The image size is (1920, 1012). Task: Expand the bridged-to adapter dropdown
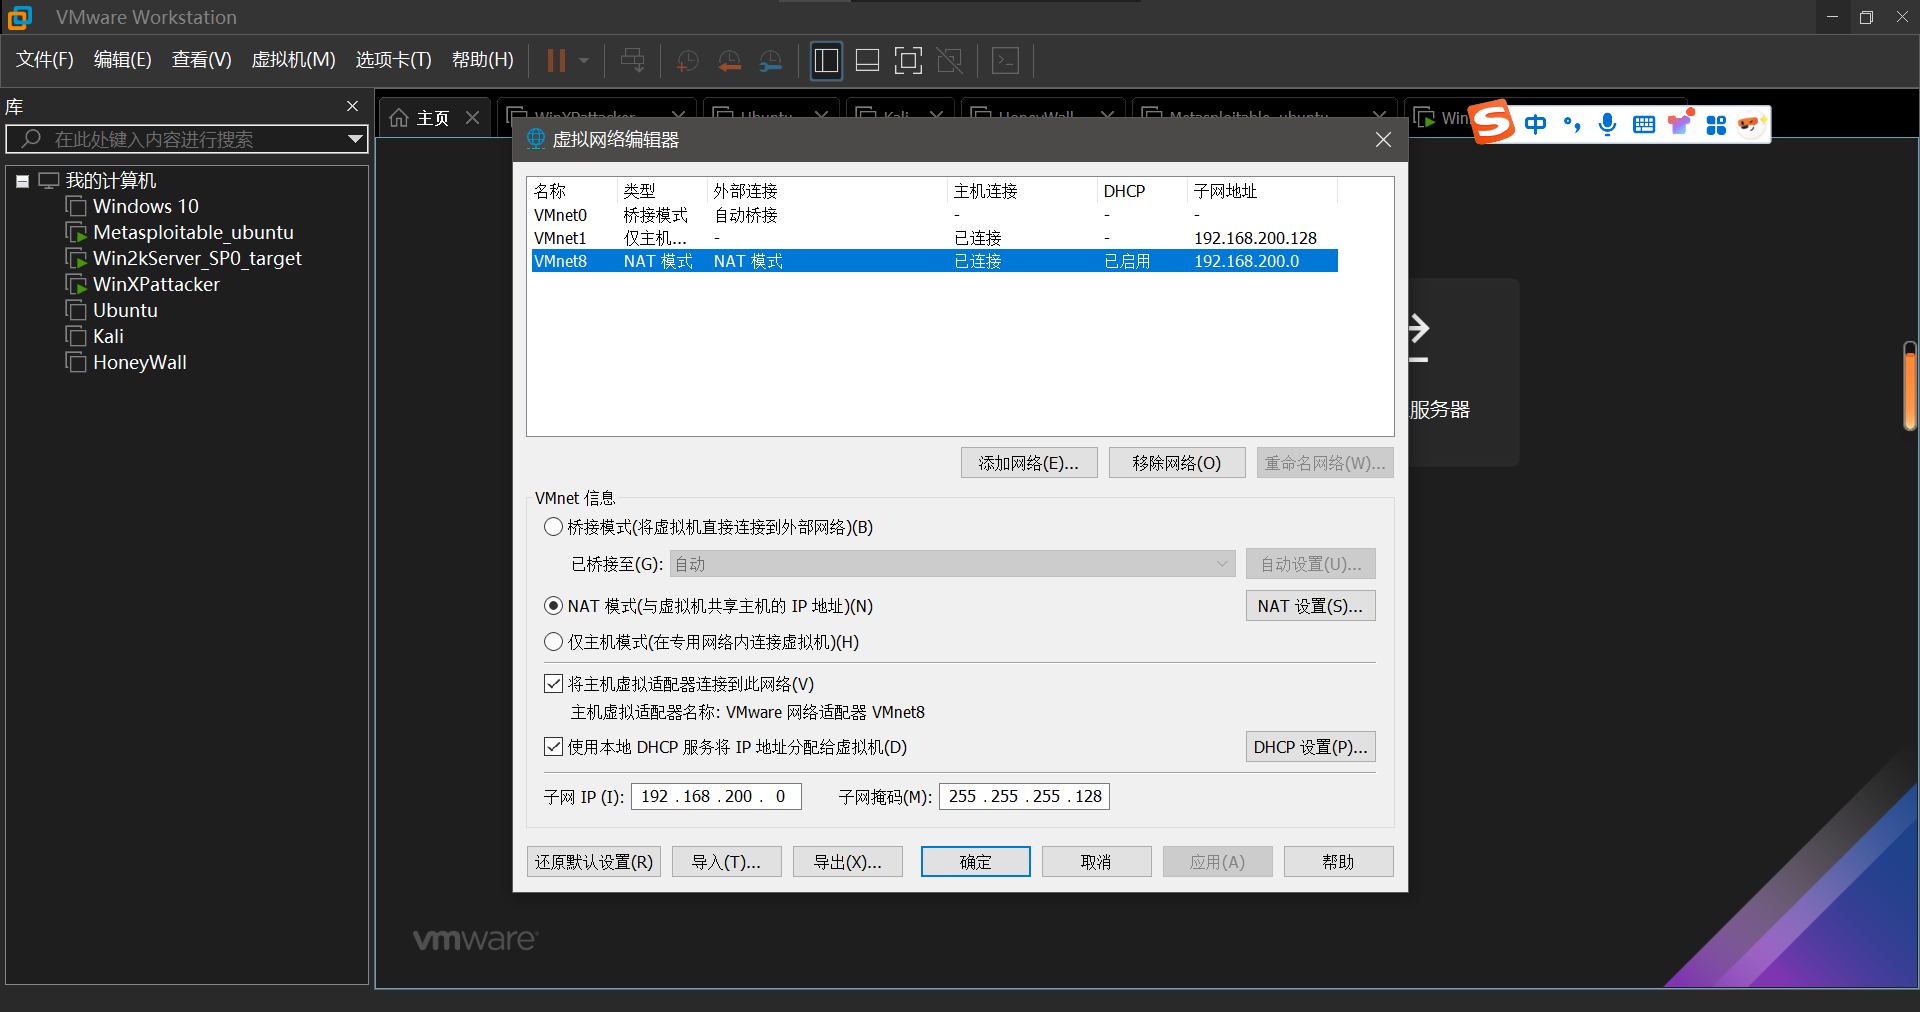[1222, 564]
